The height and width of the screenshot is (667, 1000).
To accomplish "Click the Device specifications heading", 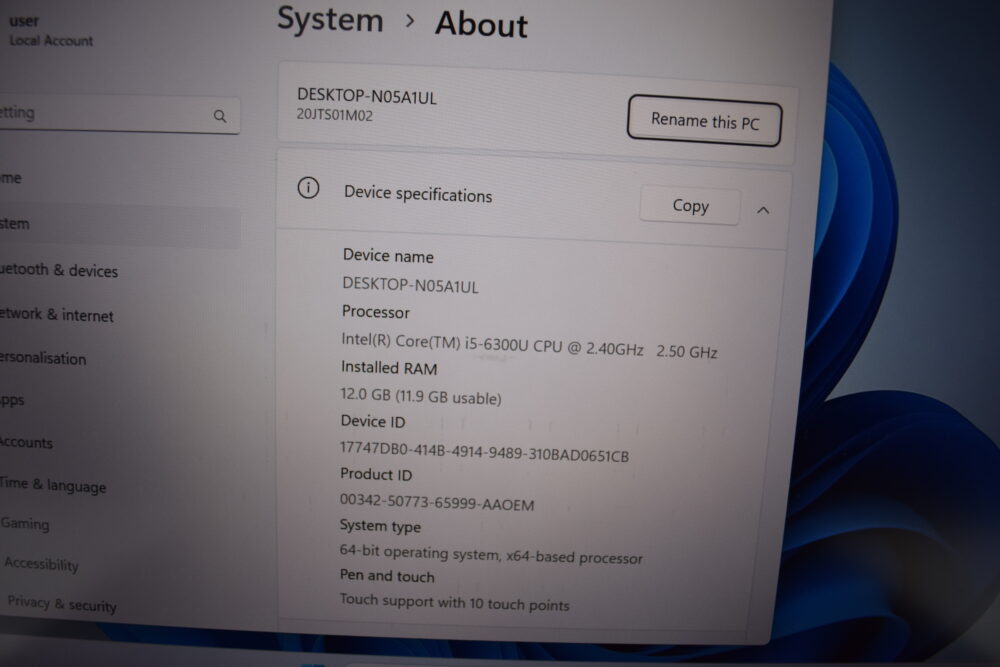I will coord(418,194).
